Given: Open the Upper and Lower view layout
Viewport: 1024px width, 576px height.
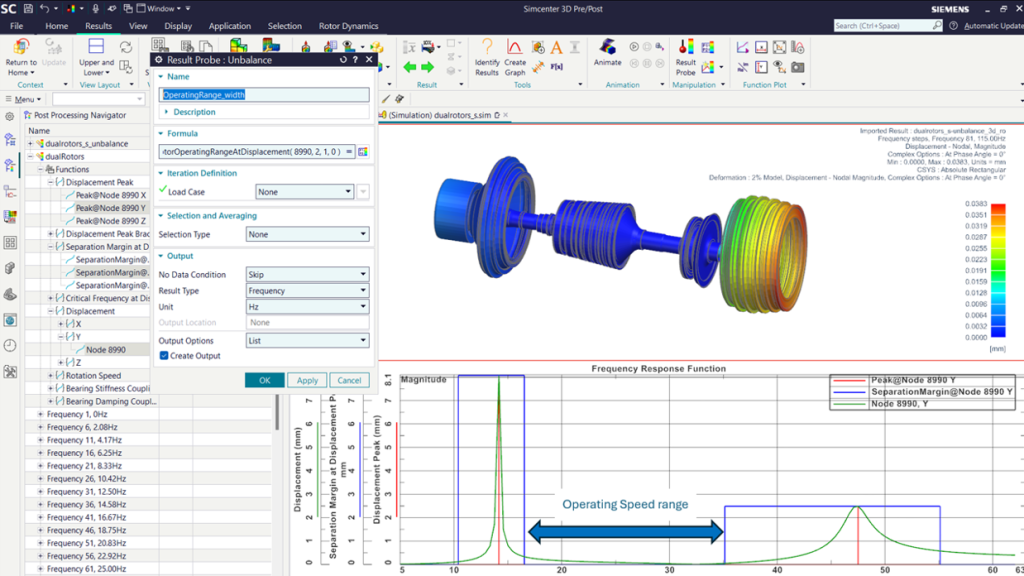Looking at the screenshot, I should coord(96,56).
